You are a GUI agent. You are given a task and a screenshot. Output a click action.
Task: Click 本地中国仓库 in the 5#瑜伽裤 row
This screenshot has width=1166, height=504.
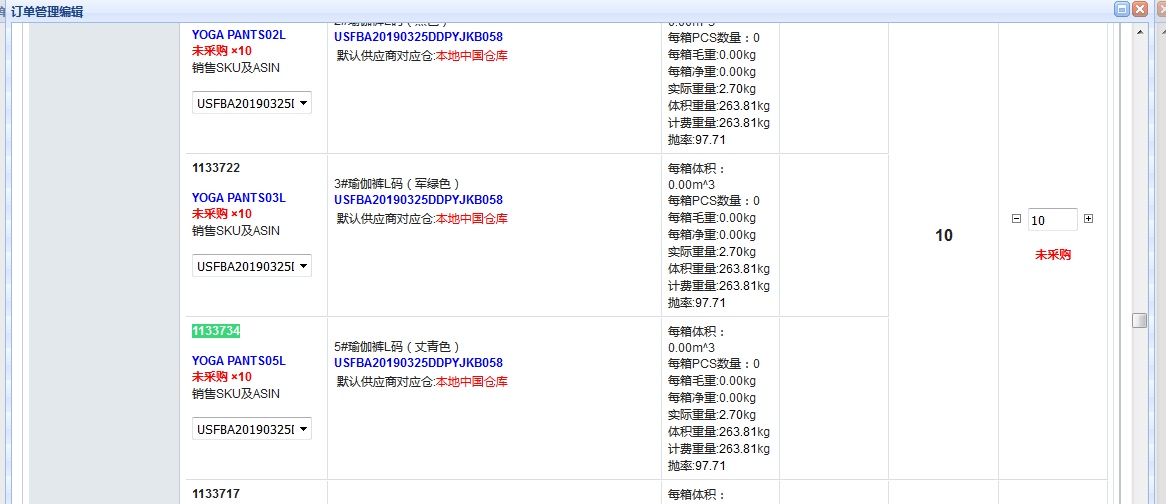coord(471,381)
